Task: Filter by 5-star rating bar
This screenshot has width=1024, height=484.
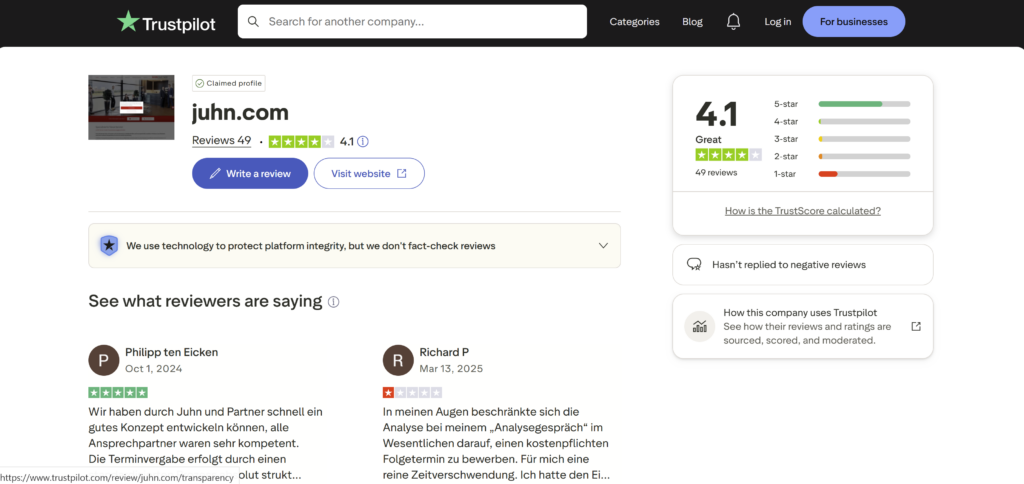Action: [842, 104]
